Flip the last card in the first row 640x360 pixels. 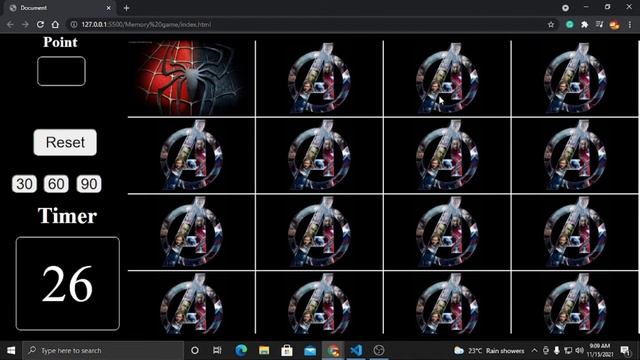click(575, 78)
